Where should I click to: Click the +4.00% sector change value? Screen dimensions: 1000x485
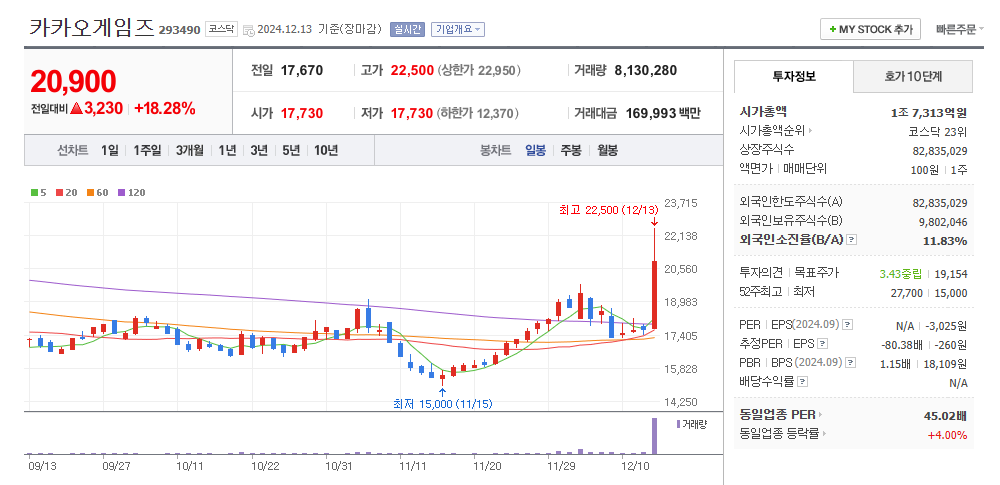tap(947, 435)
